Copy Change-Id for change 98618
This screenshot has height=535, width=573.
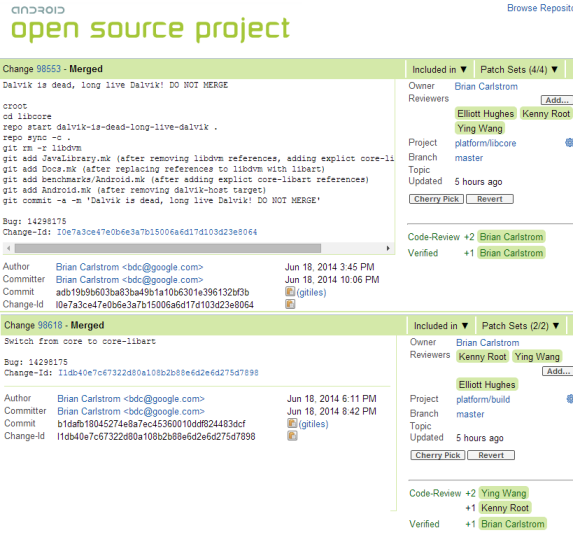(292, 436)
